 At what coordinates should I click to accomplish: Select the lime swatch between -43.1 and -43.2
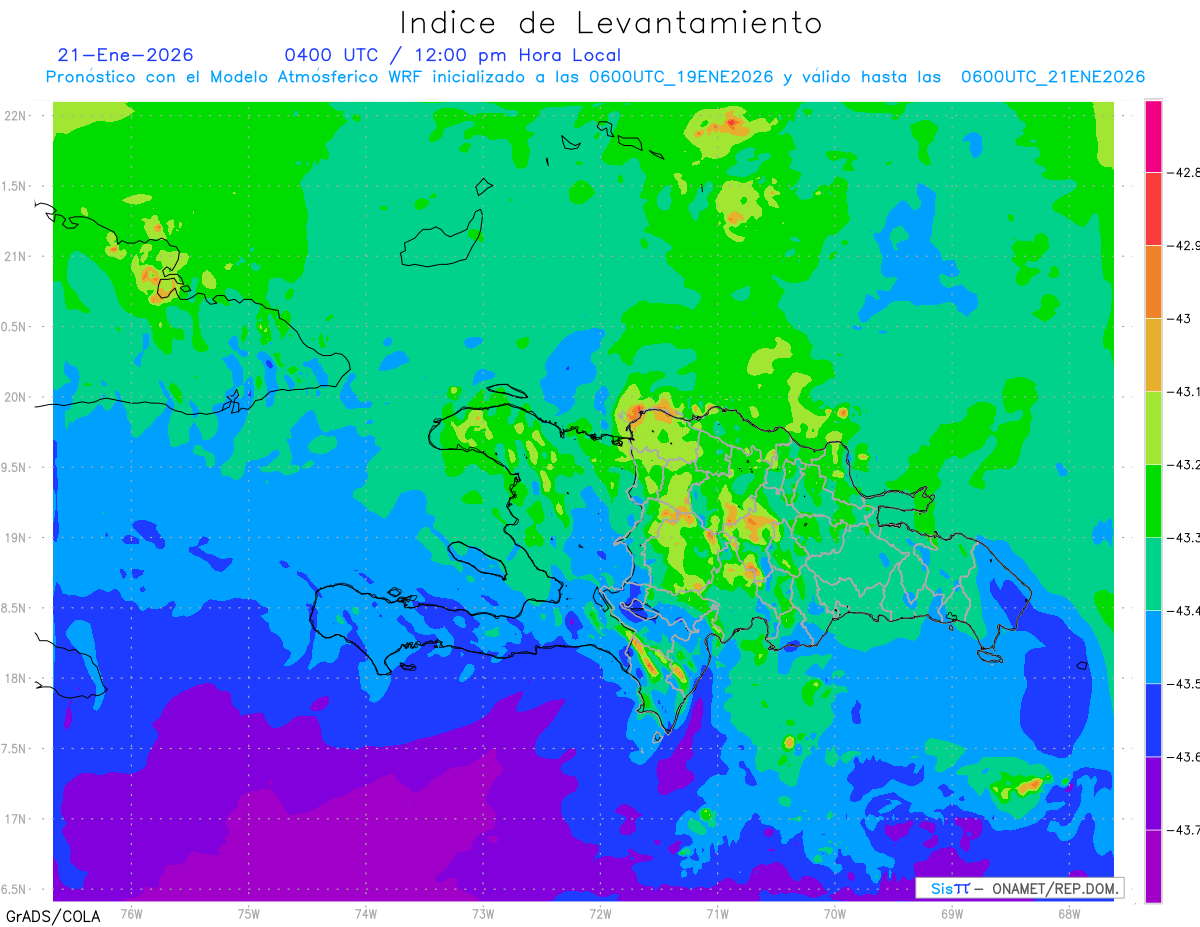pyautogui.click(x=1153, y=428)
